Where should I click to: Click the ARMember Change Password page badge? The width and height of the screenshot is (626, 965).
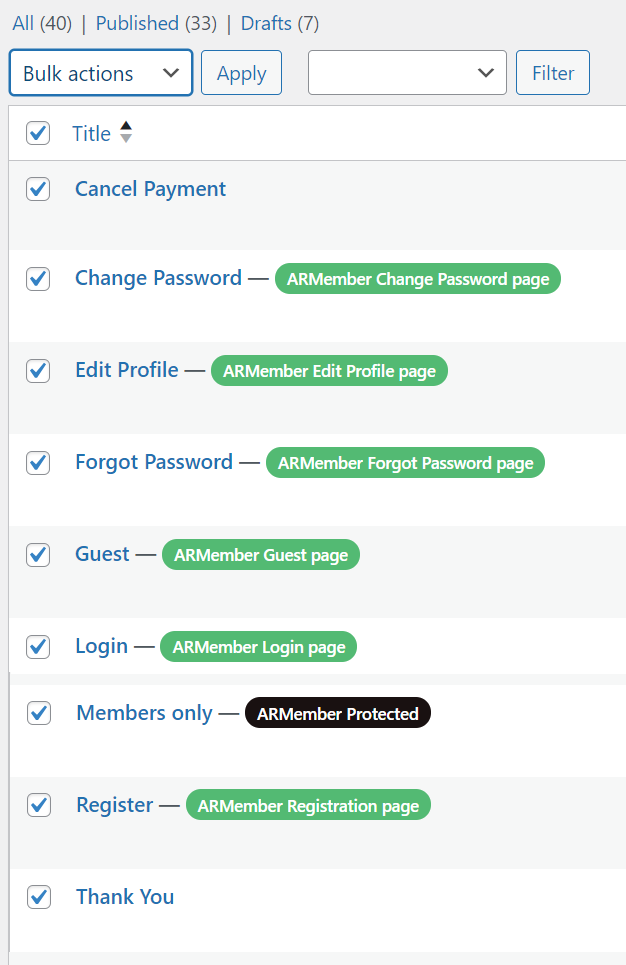418,279
